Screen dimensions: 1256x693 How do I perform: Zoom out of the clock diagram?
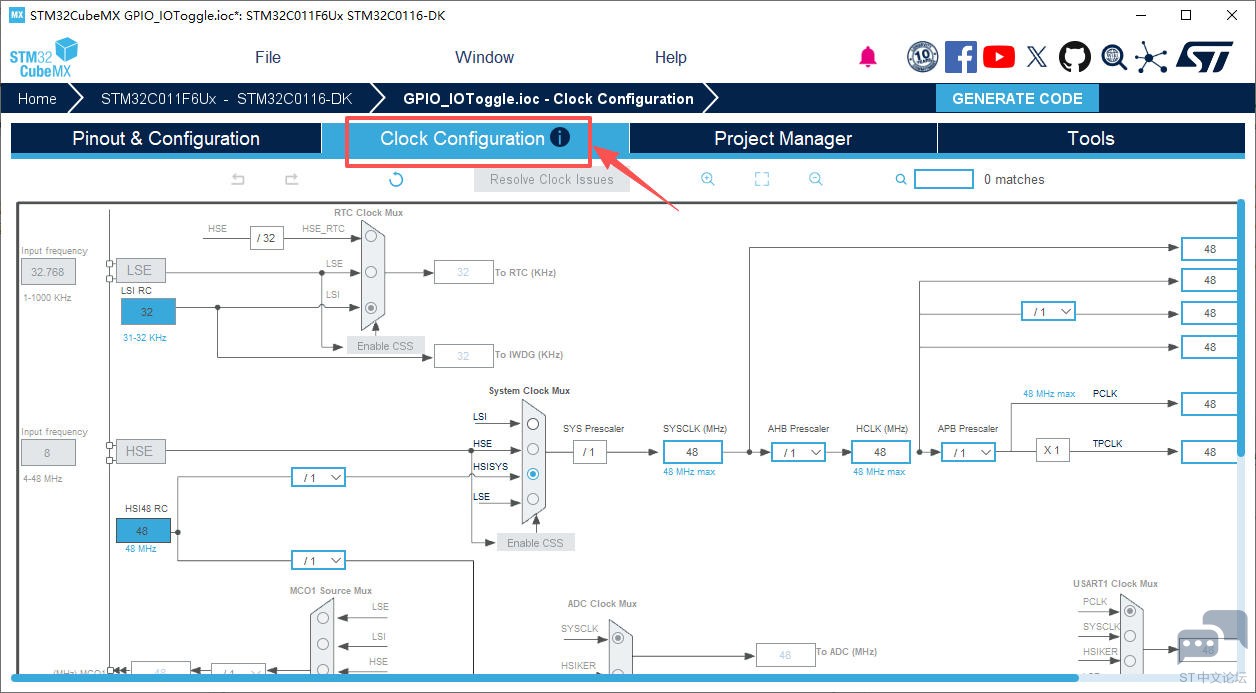pos(816,179)
